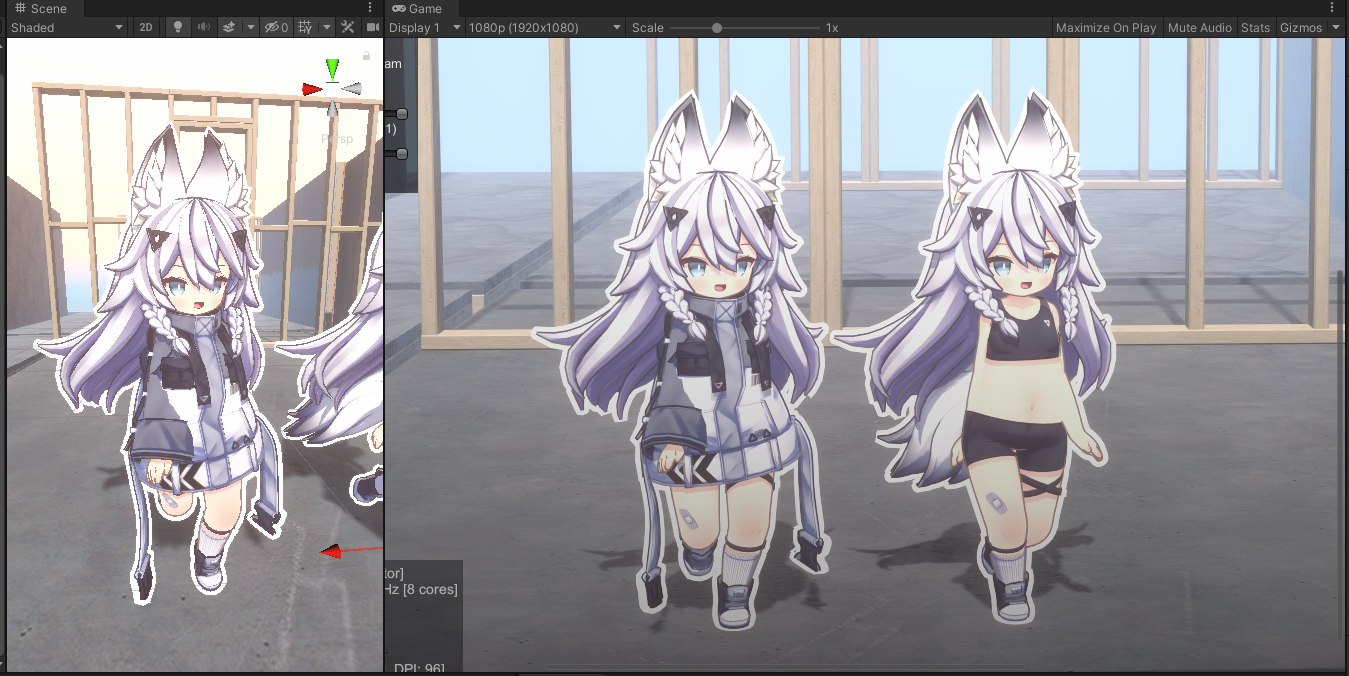This screenshot has width=1349, height=676.
Task: Toggle scene audio speaker icon
Action: (x=204, y=28)
